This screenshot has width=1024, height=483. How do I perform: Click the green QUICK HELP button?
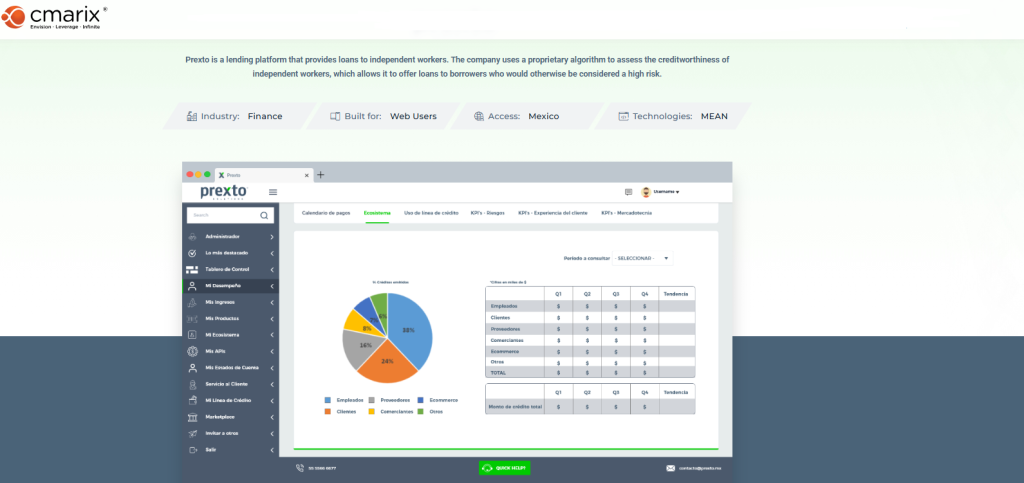pyautogui.click(x=504, y=468)
